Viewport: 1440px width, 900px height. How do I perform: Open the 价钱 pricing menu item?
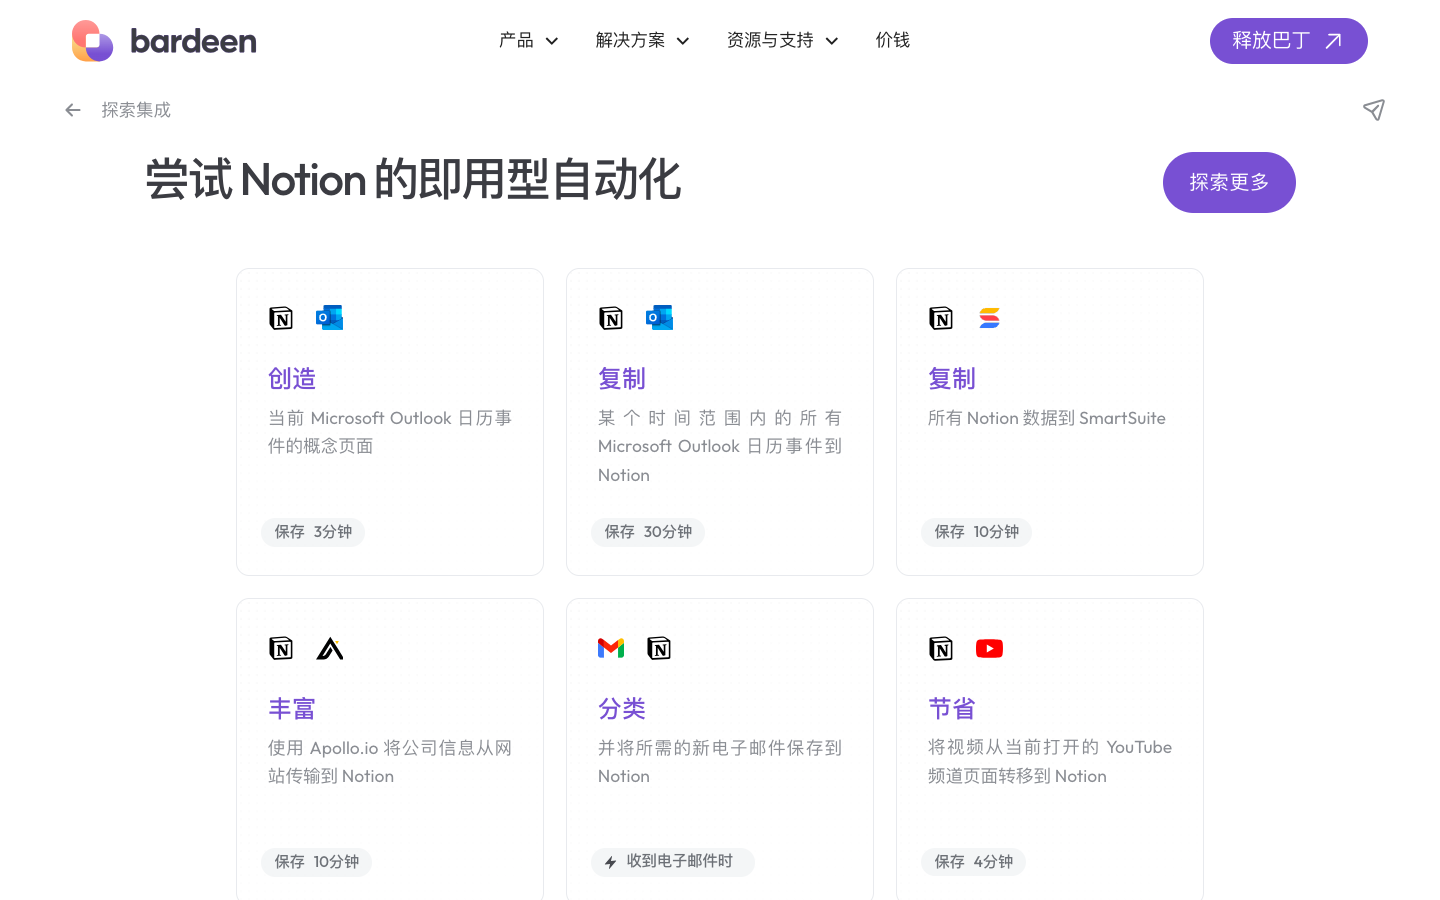click(x=892, y=40)
